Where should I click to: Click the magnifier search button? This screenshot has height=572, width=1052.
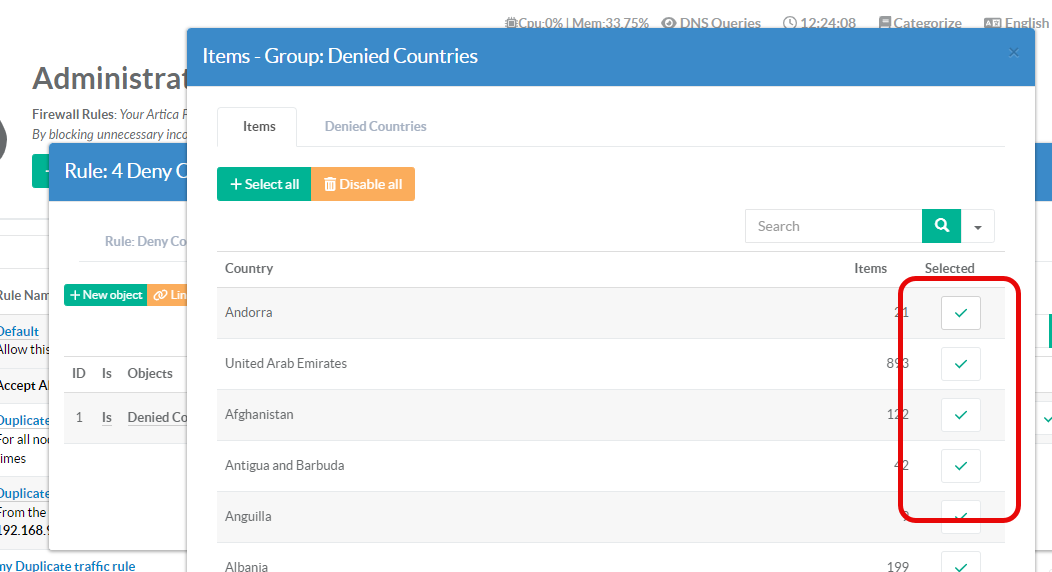coord(941,226)
